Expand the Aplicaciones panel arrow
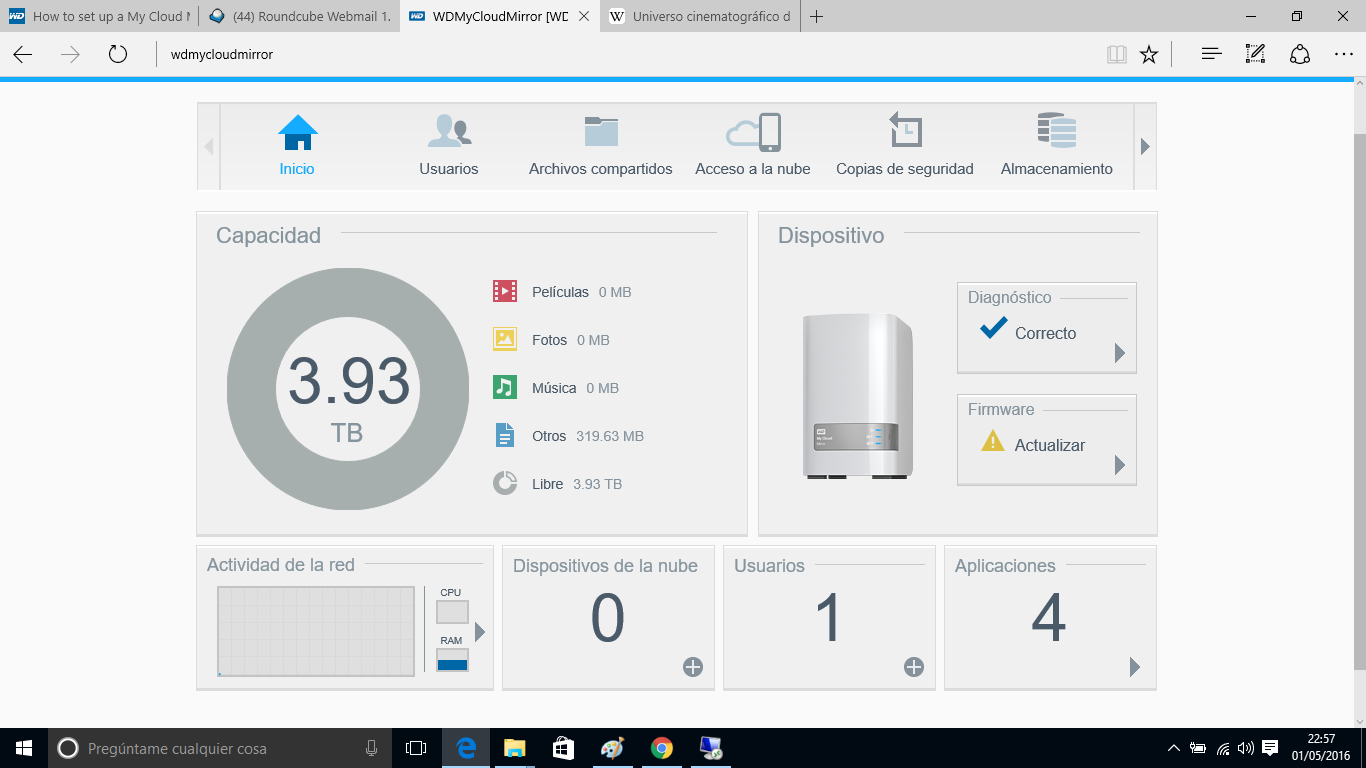Viewport: 1366px width, 768px height. [x=1135, y=667]
